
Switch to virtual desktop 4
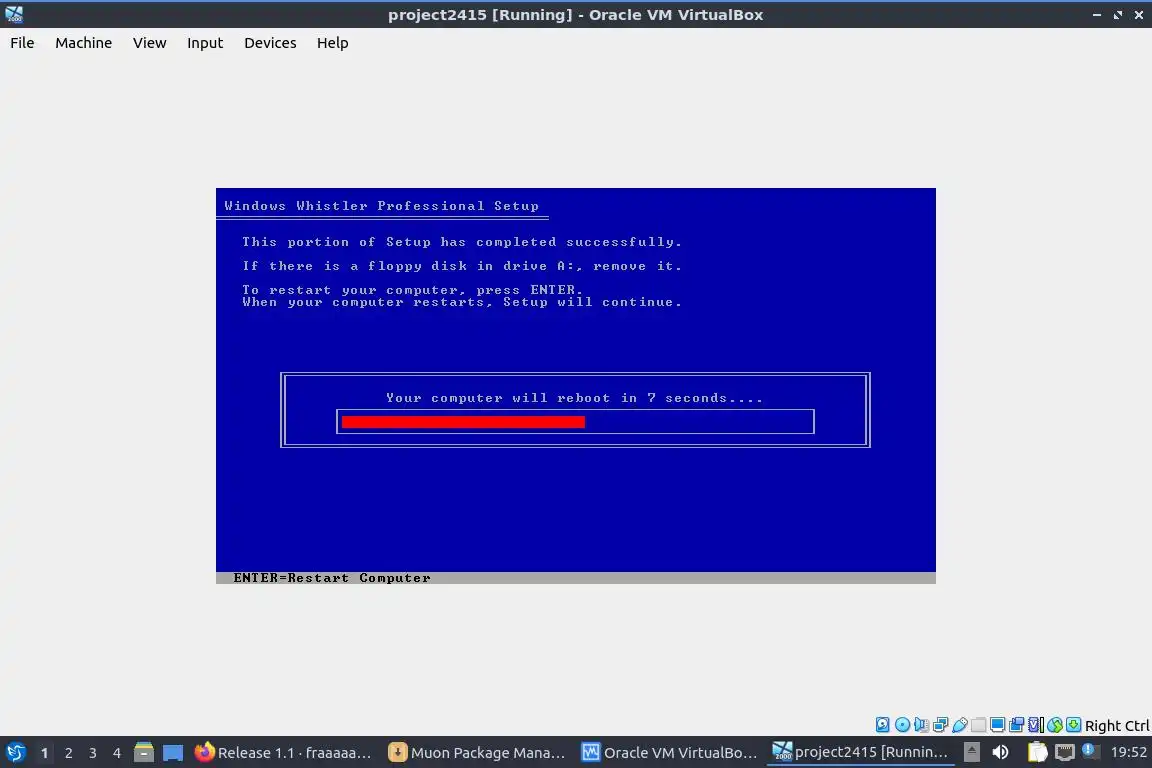point(117,753)
